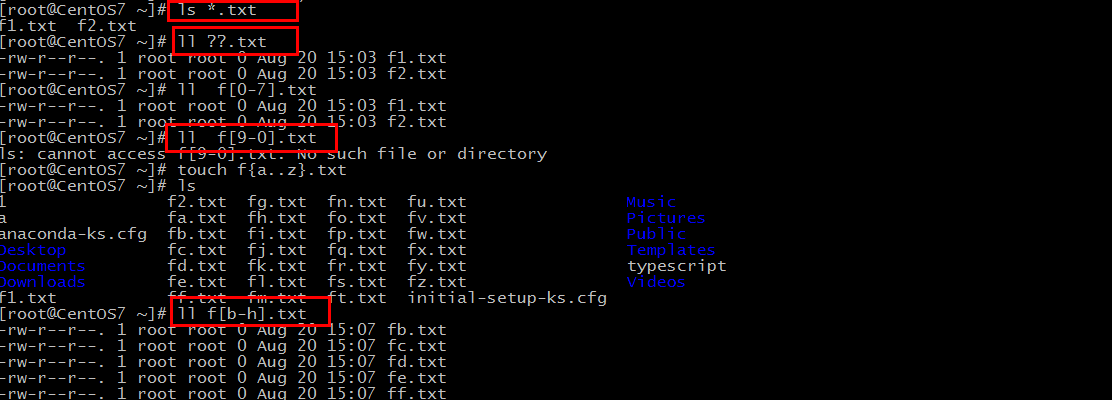Click the blue Documents directory entry
Image resolution: width=1112 pixels, height=400 pixels.
tap(43, 266)
